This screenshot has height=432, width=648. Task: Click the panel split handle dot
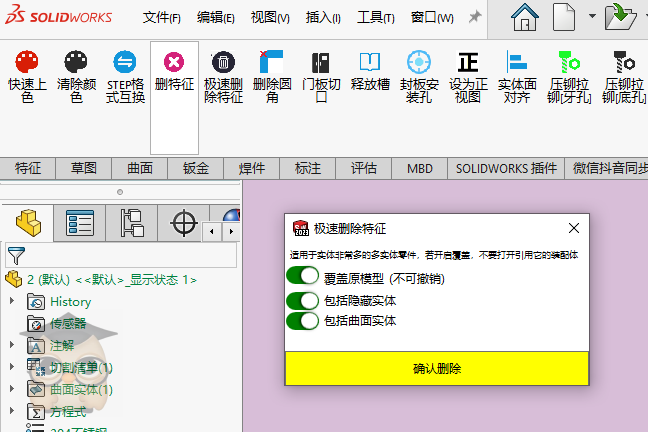click(120, 192)
